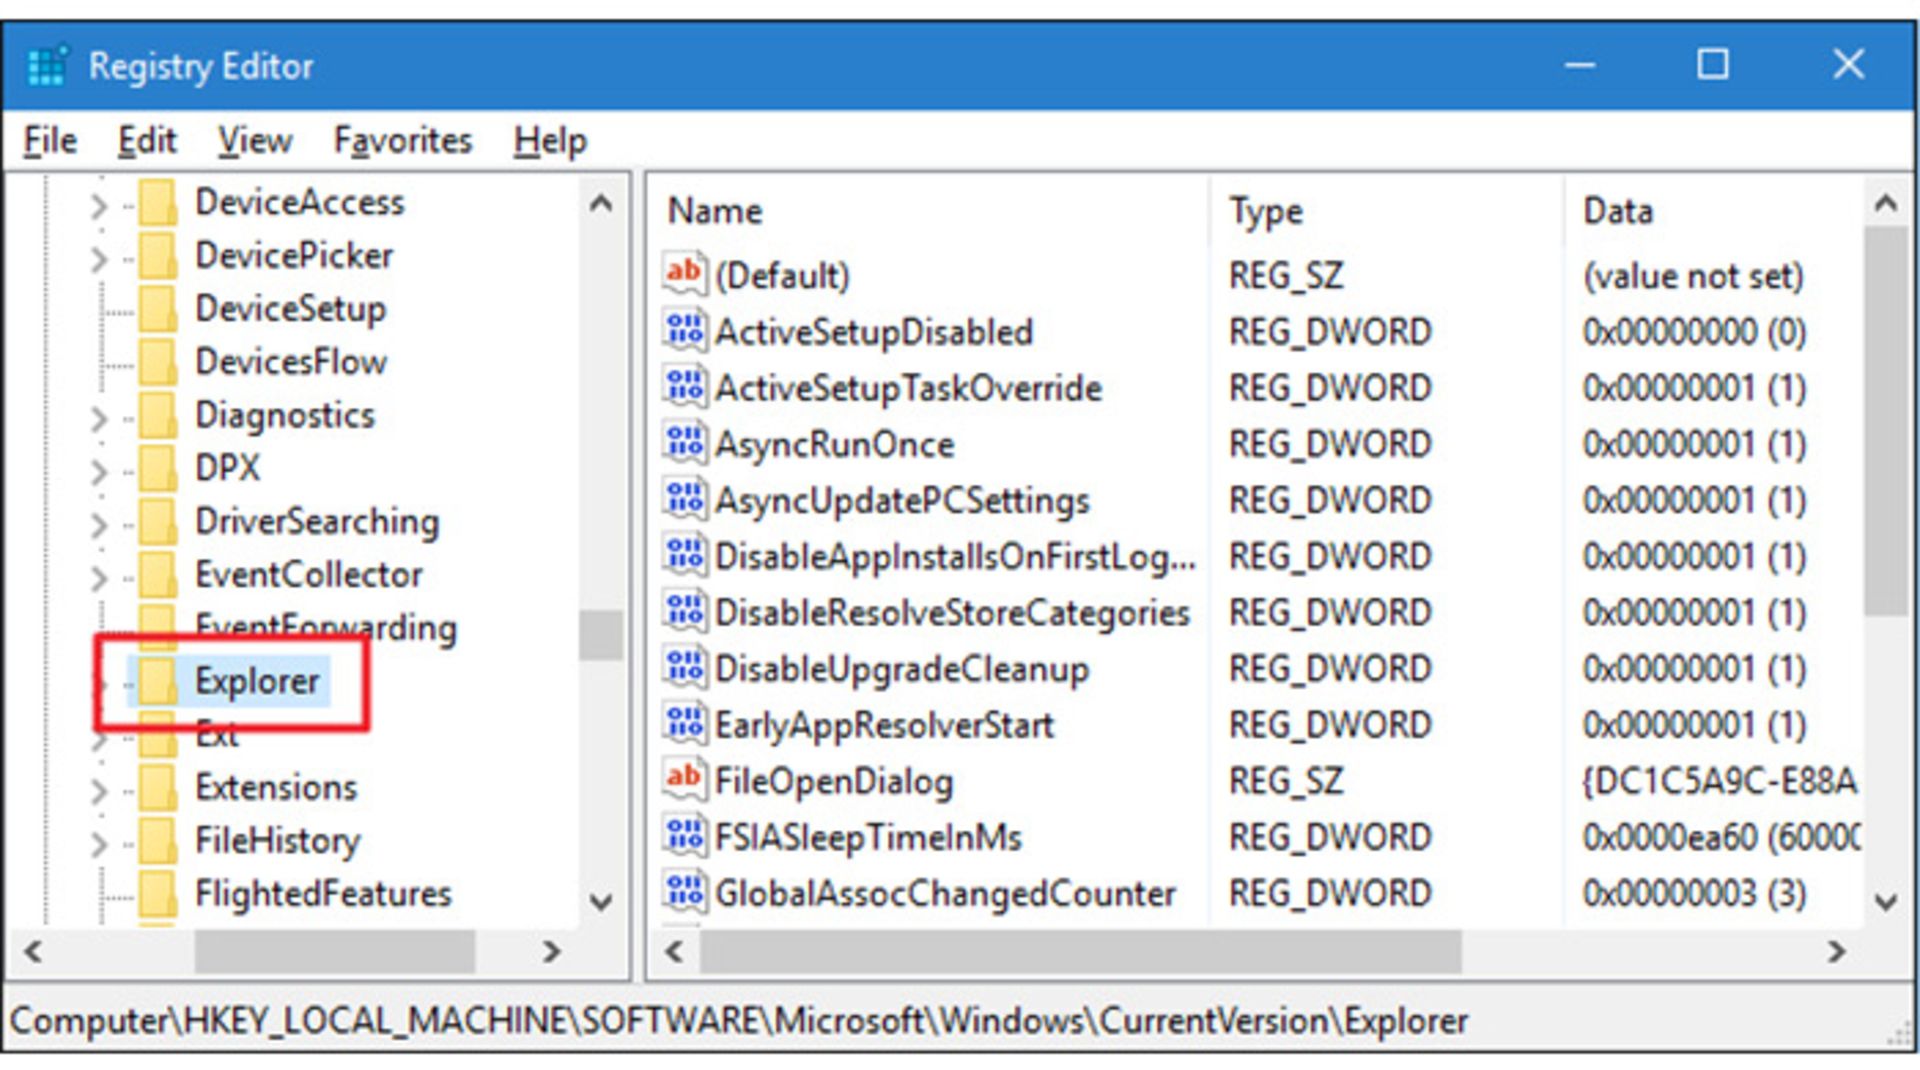Click the DWORD icon of AsyncRunOnce
The image size is (1920, 1070).
pos(685,442)
